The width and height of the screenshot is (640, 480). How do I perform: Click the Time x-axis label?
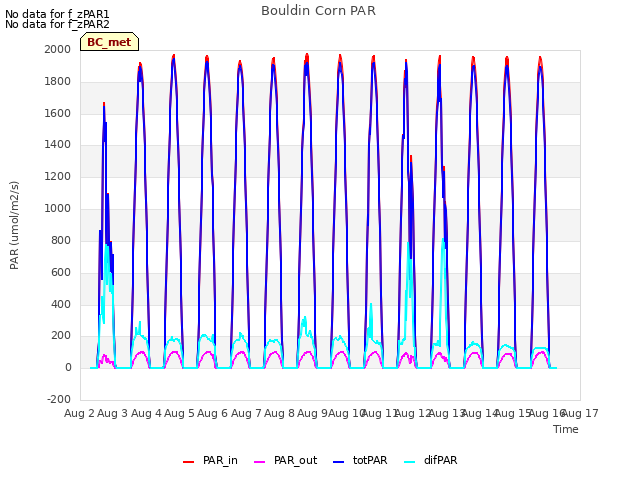(x=566, y=429)
